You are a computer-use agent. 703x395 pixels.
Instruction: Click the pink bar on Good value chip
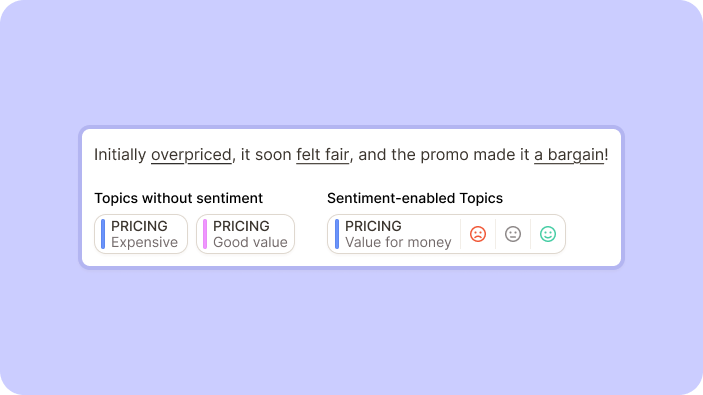pos(205,234)
